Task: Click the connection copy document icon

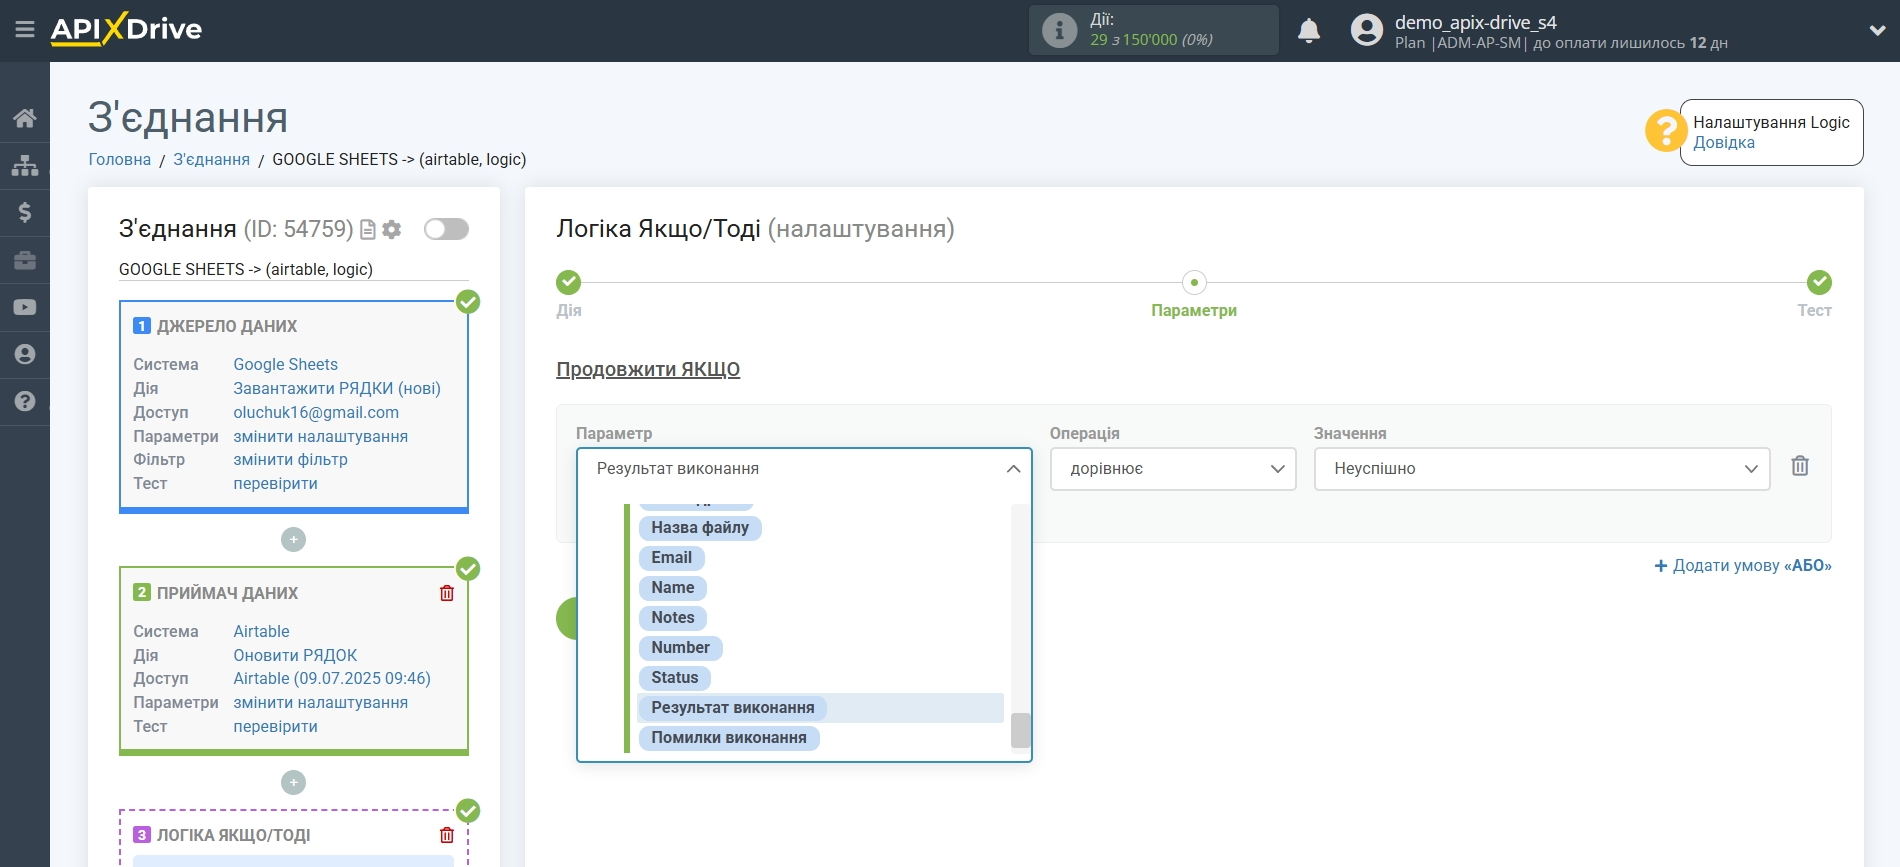Action: pyautogui.click(x=368, y=230)
